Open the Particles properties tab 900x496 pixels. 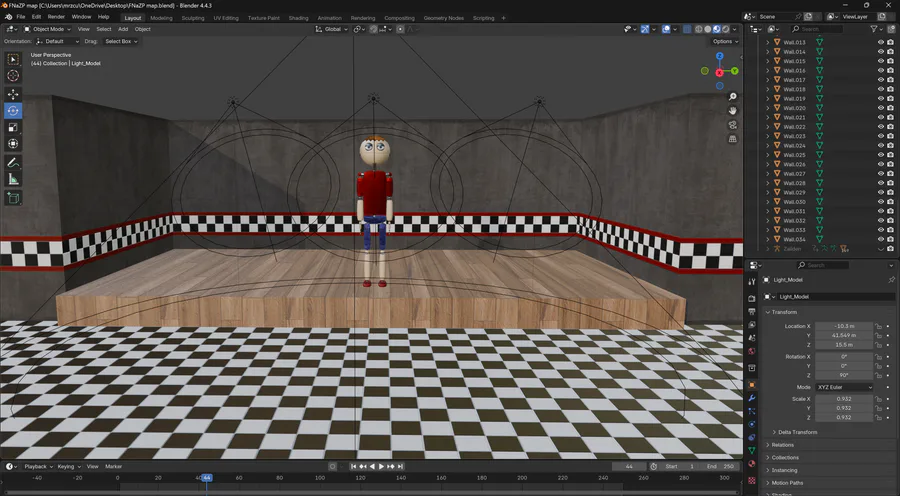pos(752,411)
